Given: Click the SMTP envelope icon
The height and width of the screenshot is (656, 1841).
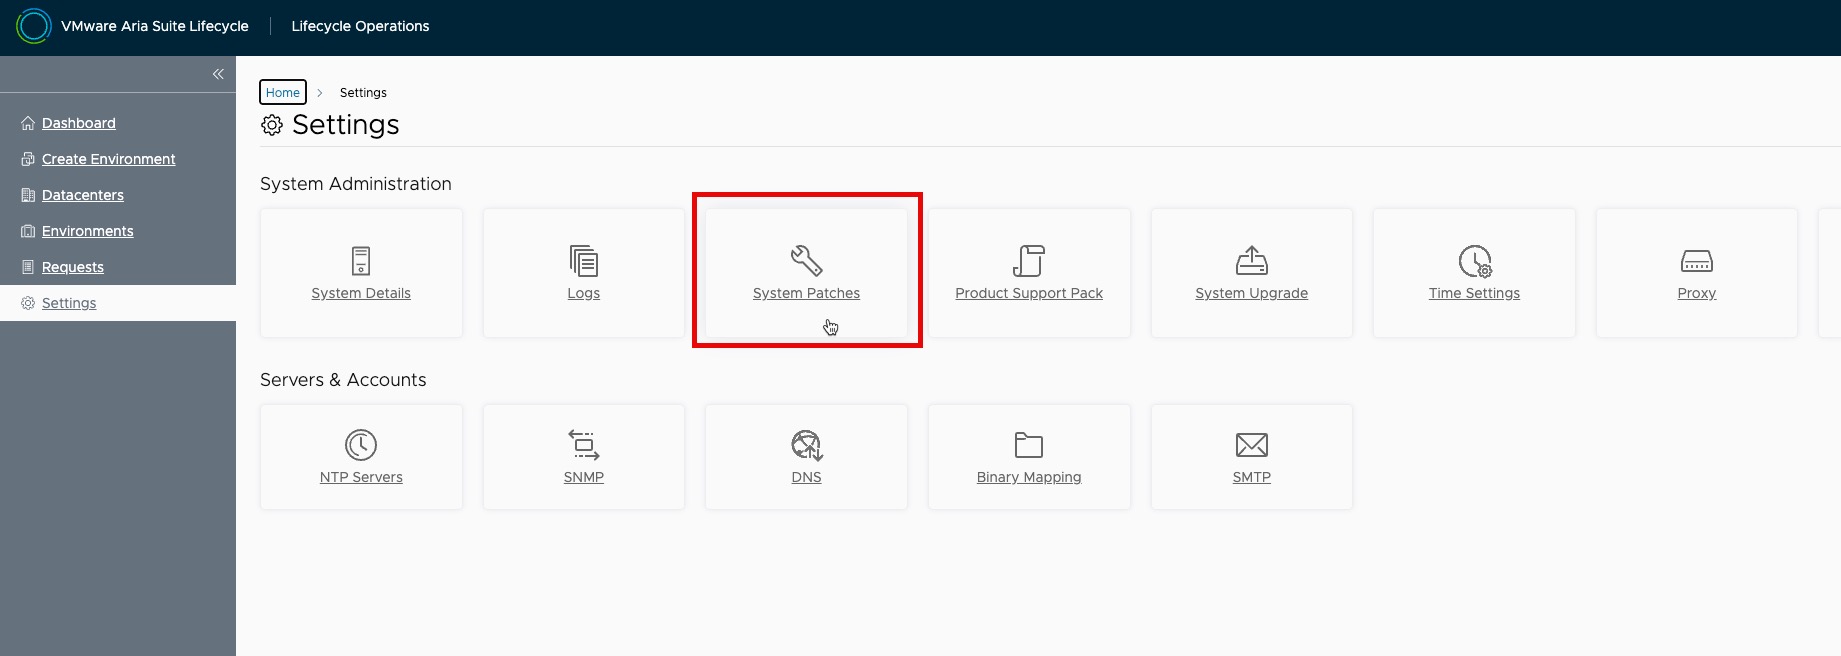Looking at the screenshot, I should click(x=1251, y=445).
